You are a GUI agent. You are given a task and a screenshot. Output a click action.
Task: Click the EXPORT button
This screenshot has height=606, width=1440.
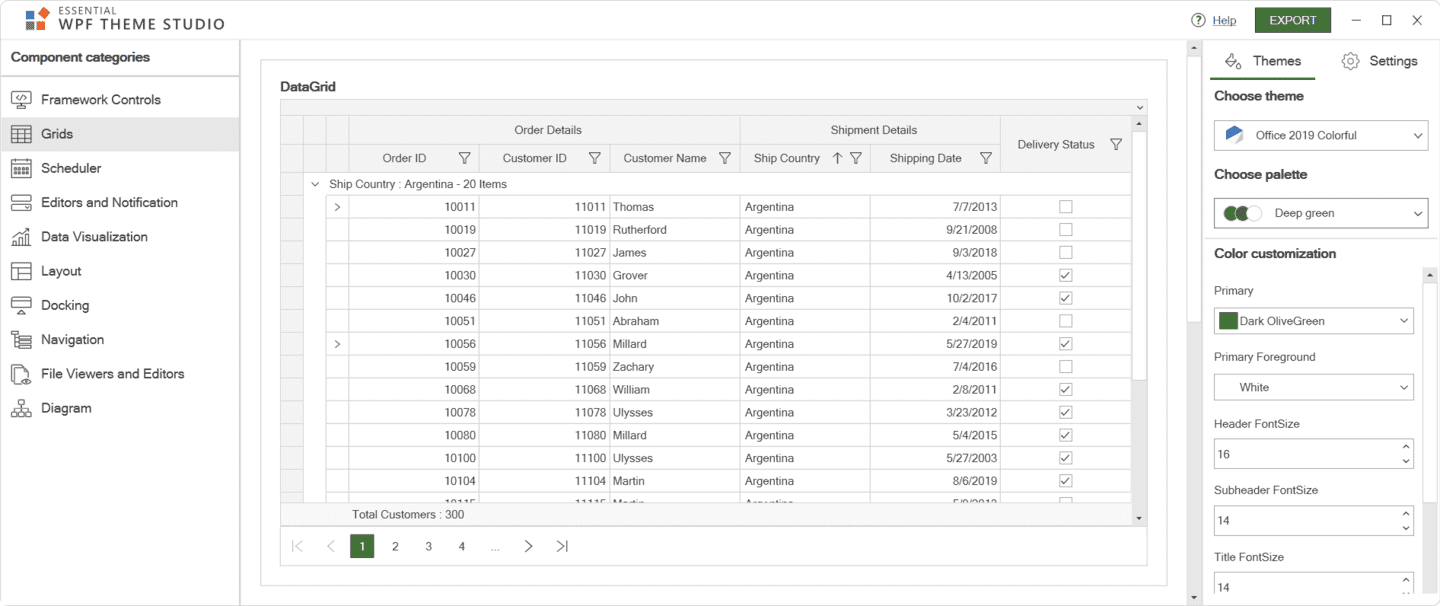click(x=1292, y=20)
